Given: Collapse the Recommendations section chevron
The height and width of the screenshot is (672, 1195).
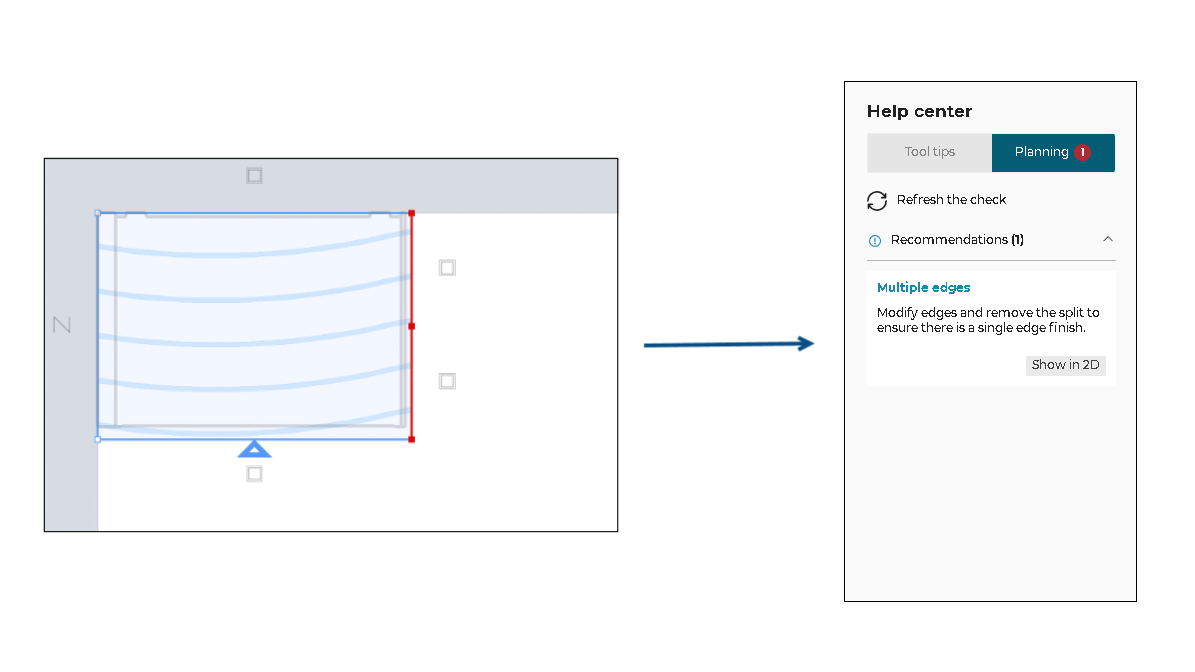Looking at the screenshot, I should pyautogui.click(x=1107, y=240).
